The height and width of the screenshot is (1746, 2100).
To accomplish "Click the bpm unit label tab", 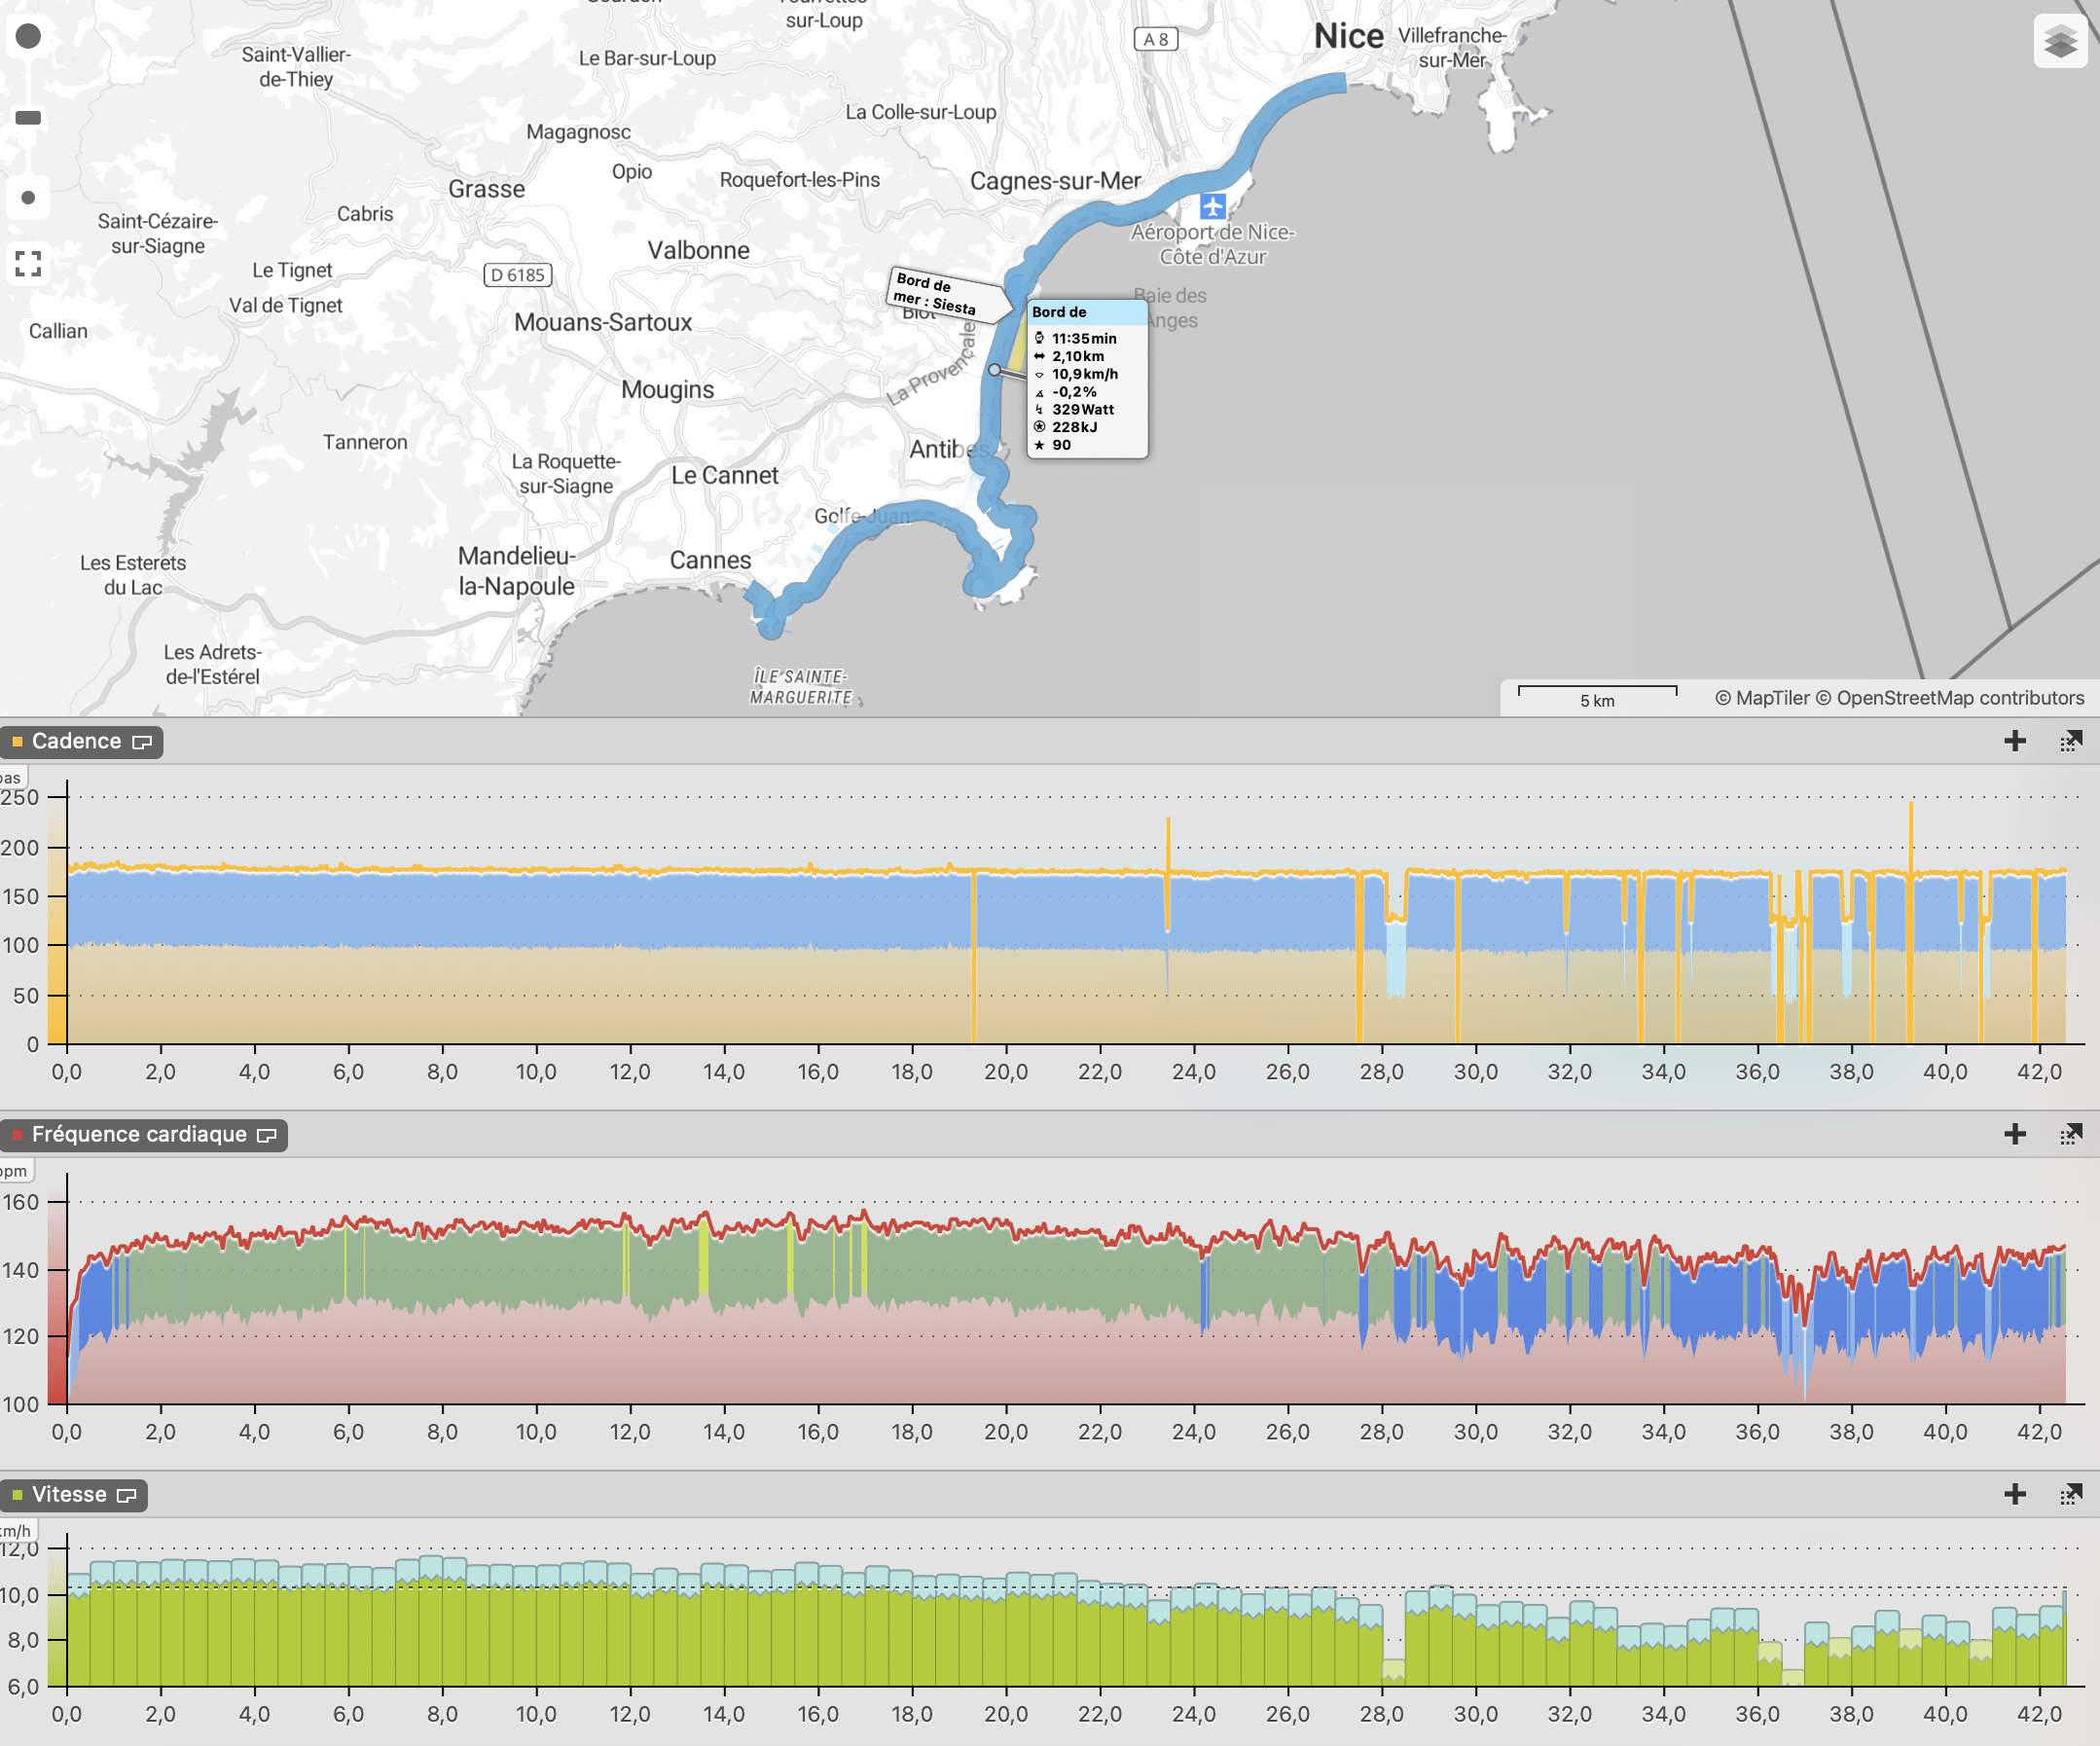I will (x=14, y=1171).
